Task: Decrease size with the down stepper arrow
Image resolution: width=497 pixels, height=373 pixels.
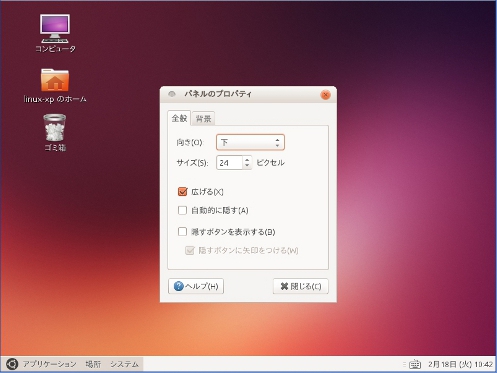Action: [247, 166]
